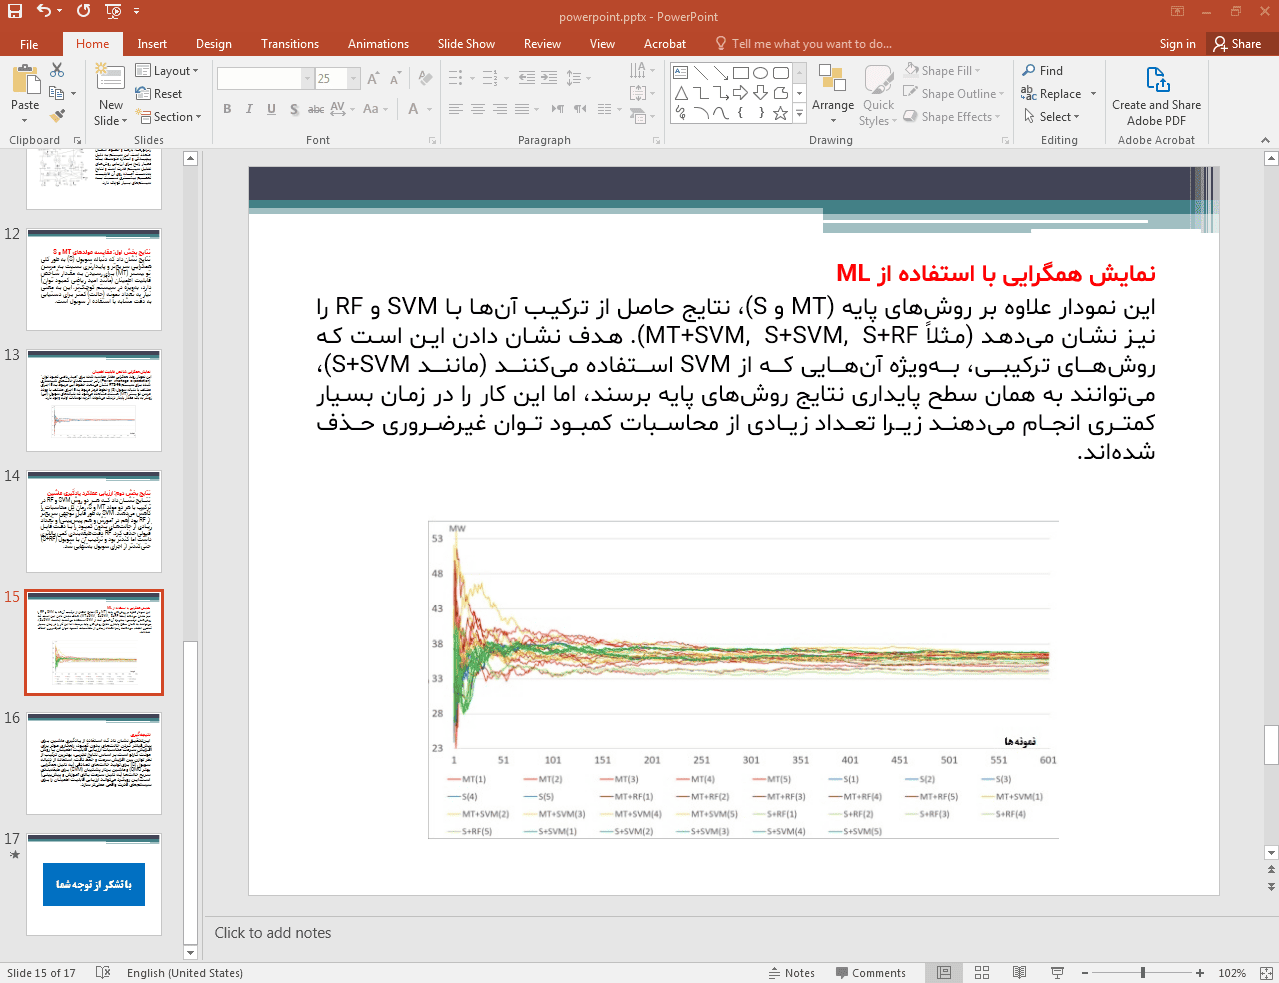Toggle Italic formatting
The height and width of the screenshot is (983, 1279).
click(249, 109)
